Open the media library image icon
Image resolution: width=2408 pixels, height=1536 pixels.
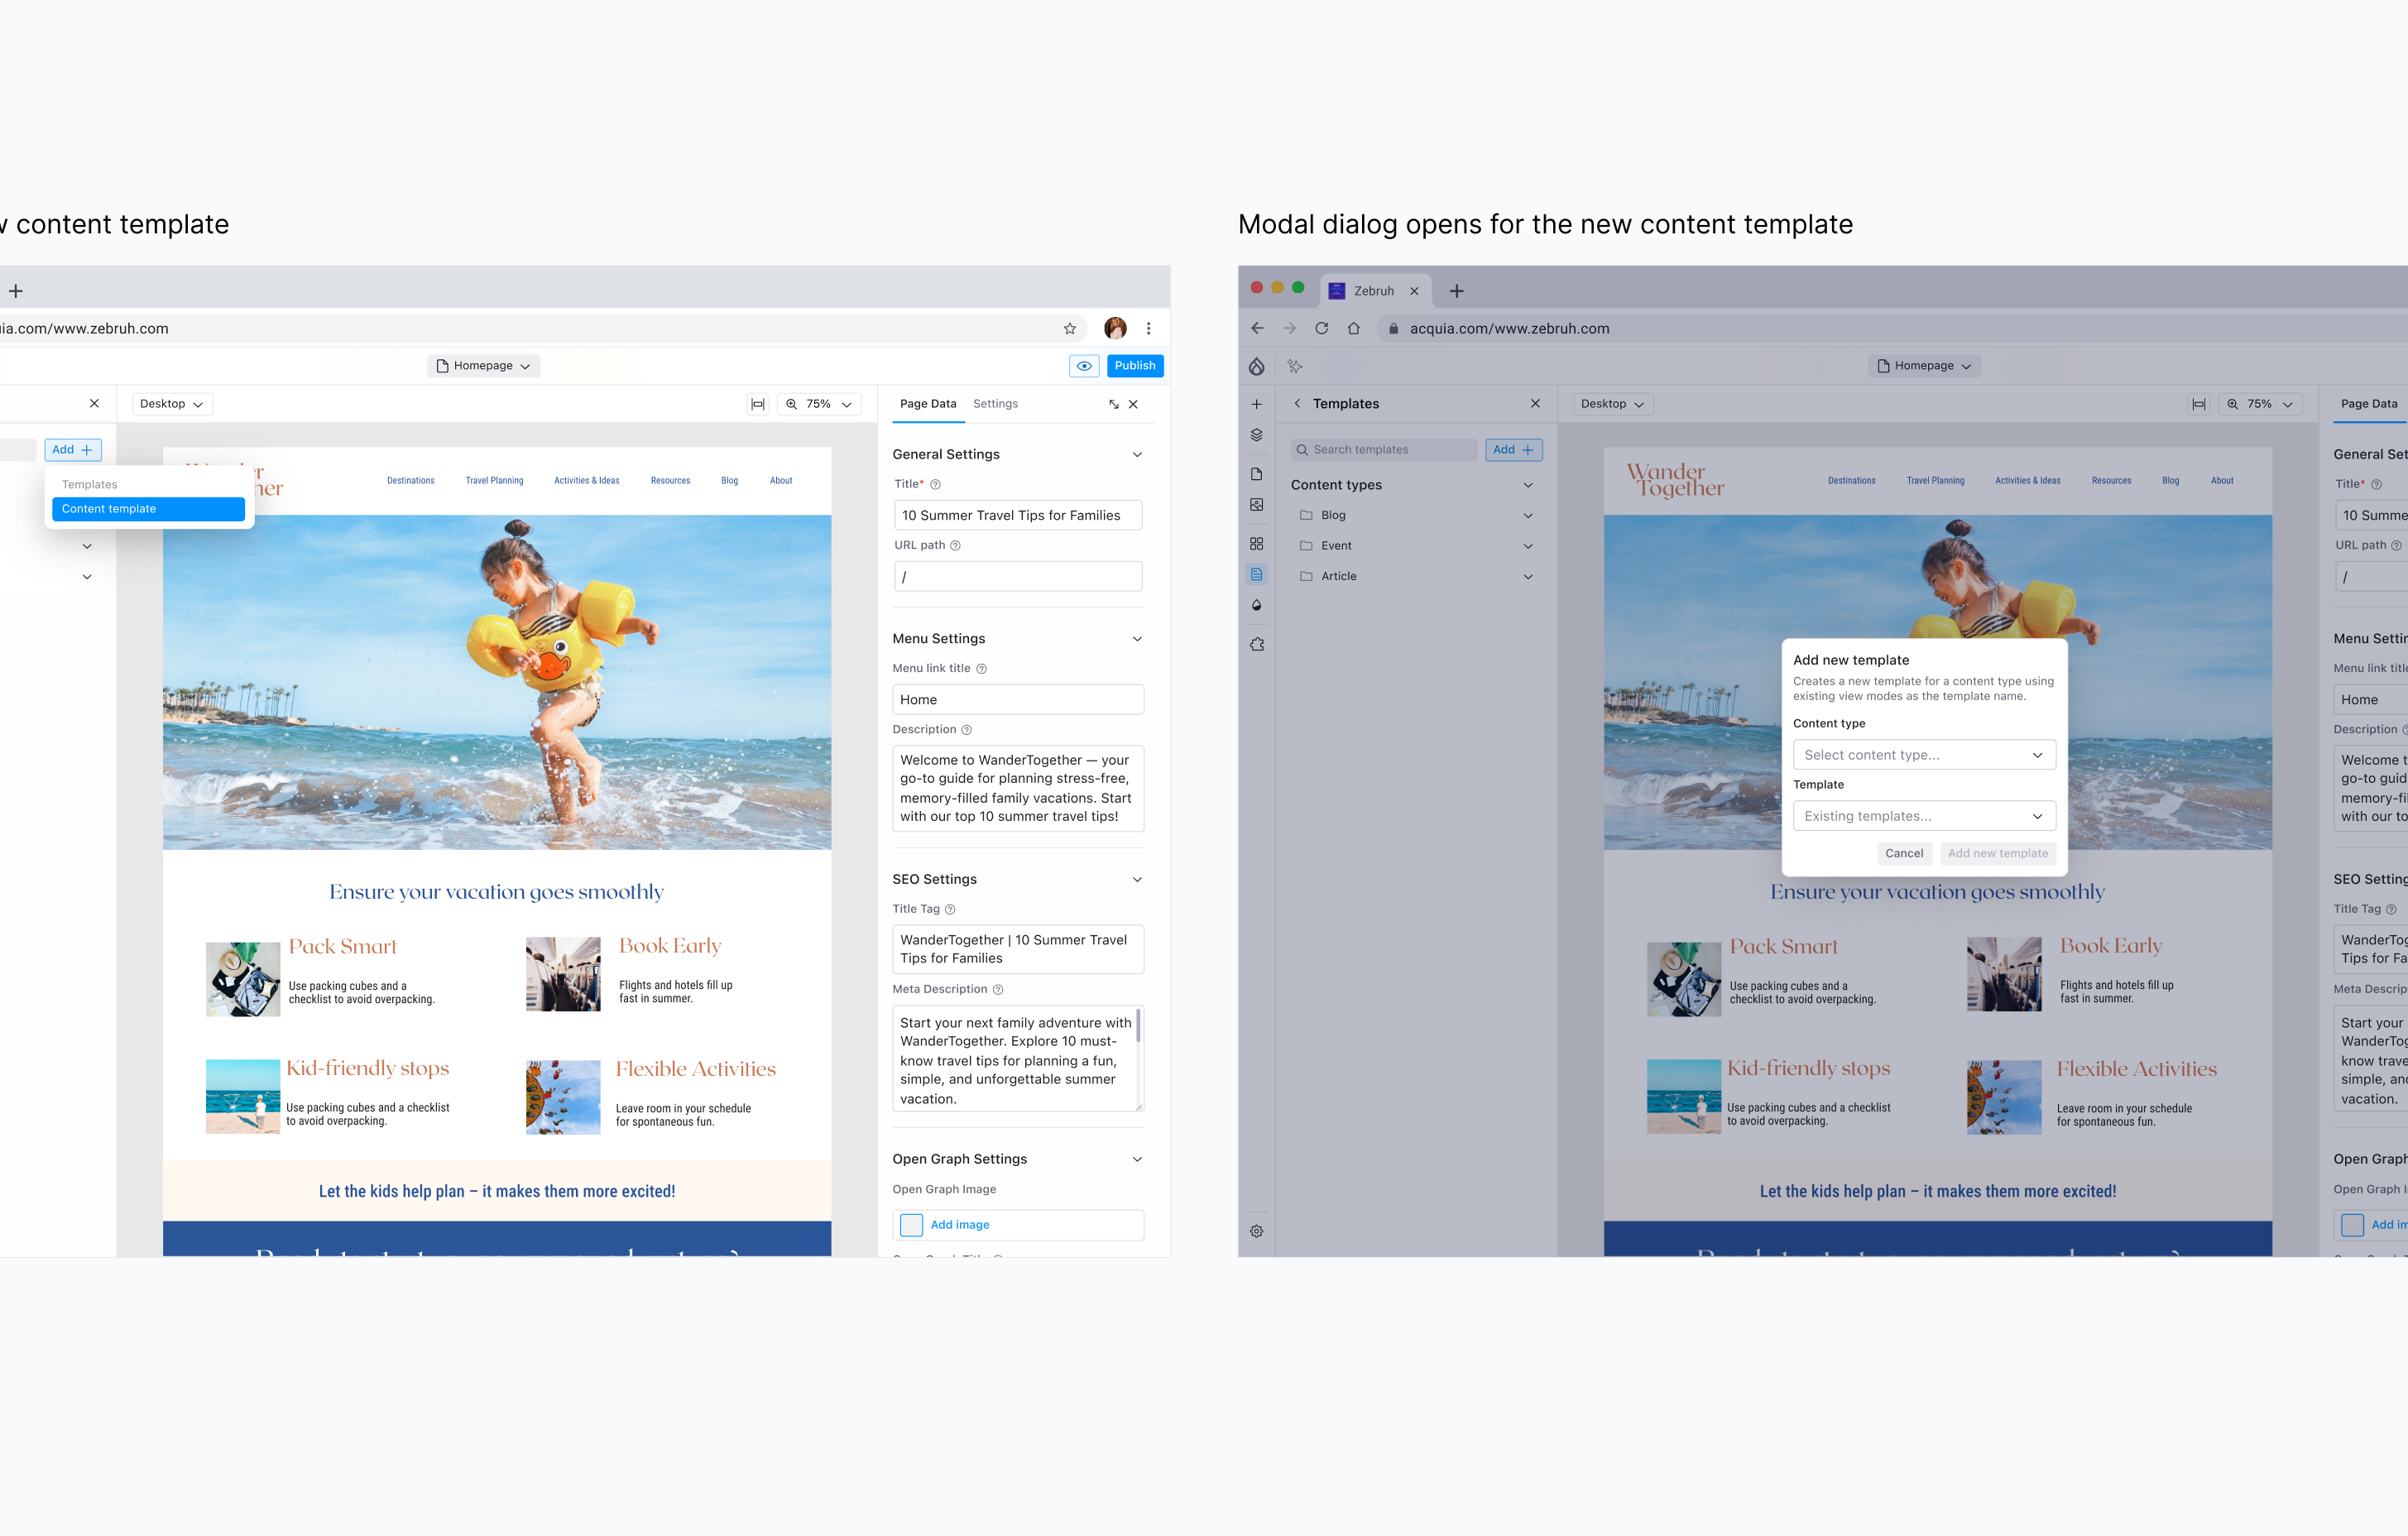[x=1256, y=505]
